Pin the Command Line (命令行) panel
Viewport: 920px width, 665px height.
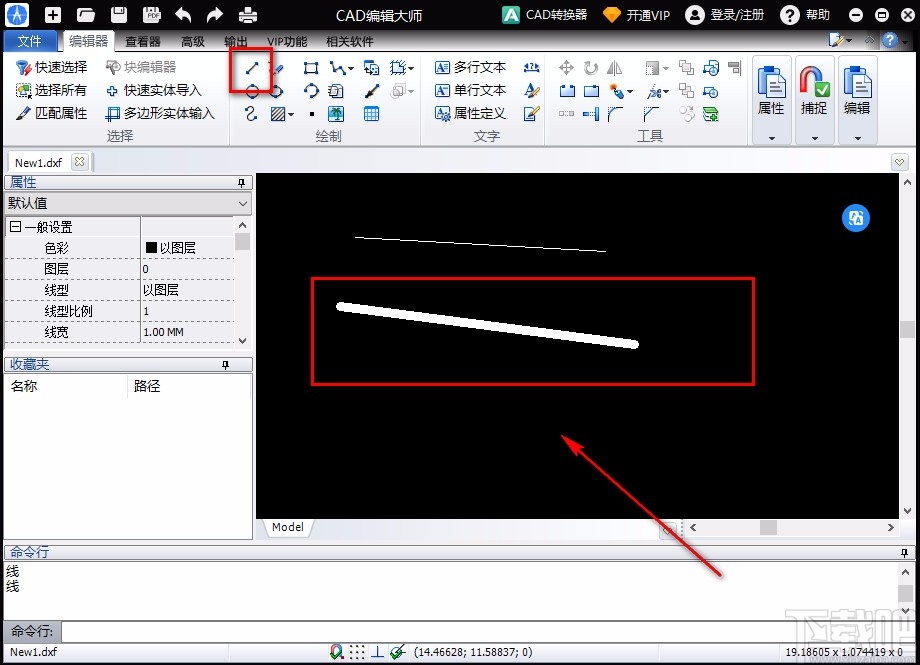[904, 553]
